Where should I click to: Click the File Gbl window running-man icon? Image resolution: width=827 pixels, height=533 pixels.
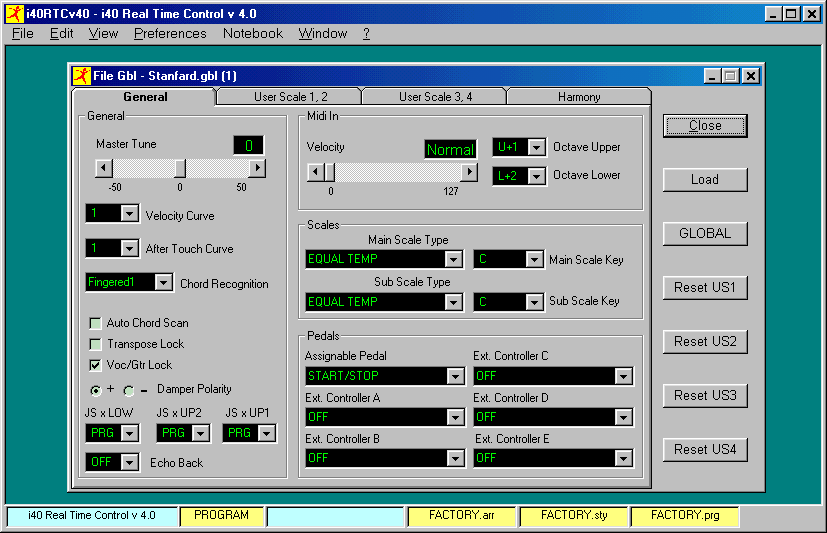(x=82, y=75)
